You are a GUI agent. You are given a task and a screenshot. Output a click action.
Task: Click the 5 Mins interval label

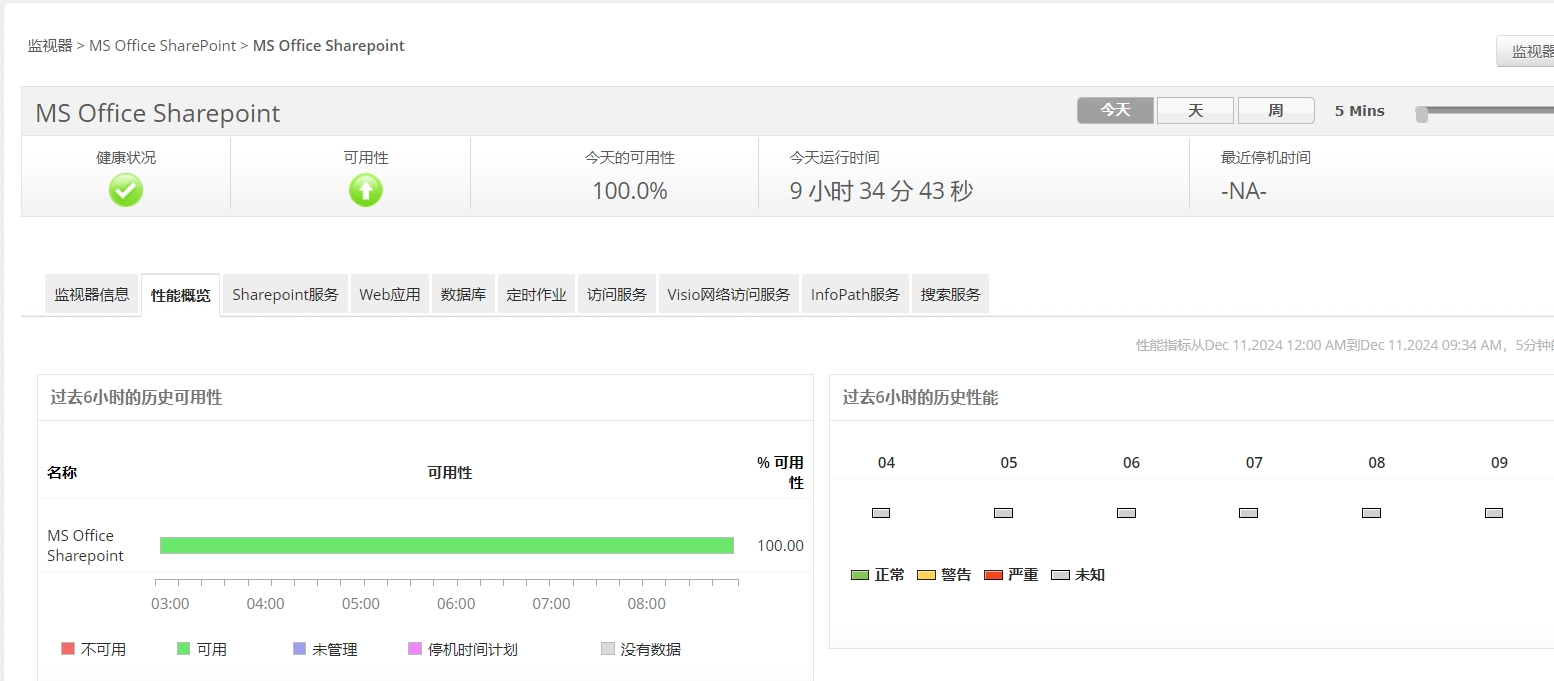point(1360,111)
